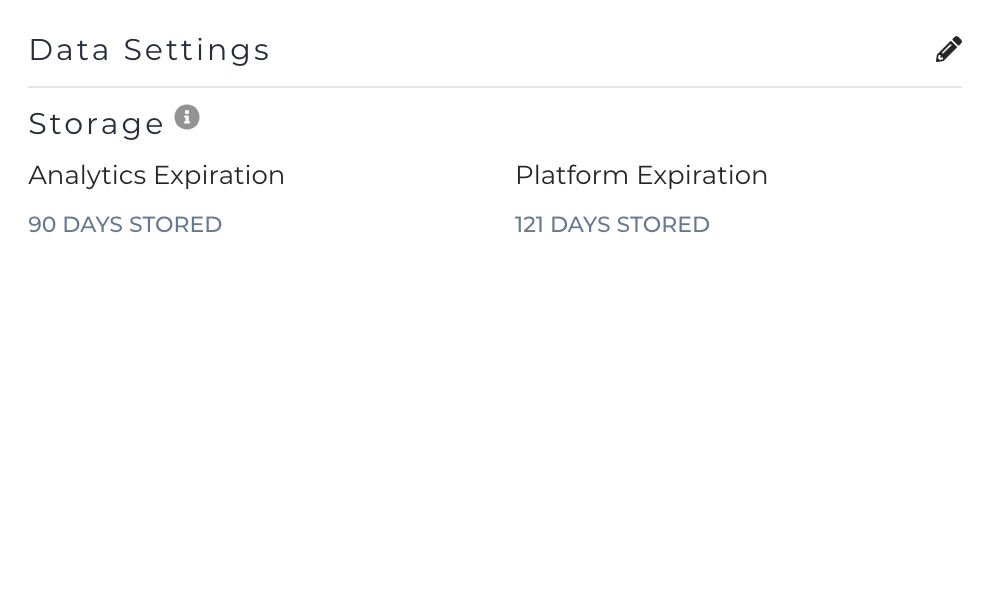The width and height of the screenshot is (1002, 592).
Task: Choose the analytics stored-days text
Action: click(125, 224)
